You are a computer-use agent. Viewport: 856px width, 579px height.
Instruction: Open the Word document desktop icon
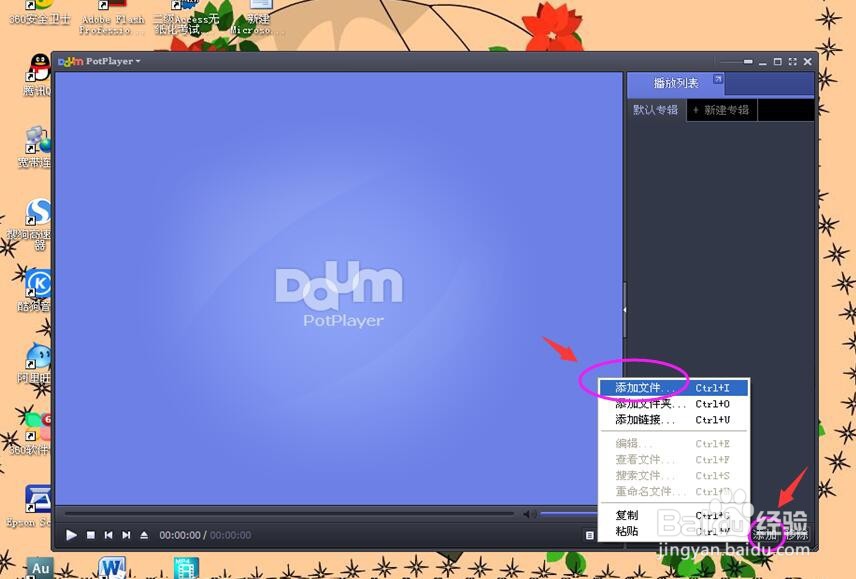coord(112,568)
